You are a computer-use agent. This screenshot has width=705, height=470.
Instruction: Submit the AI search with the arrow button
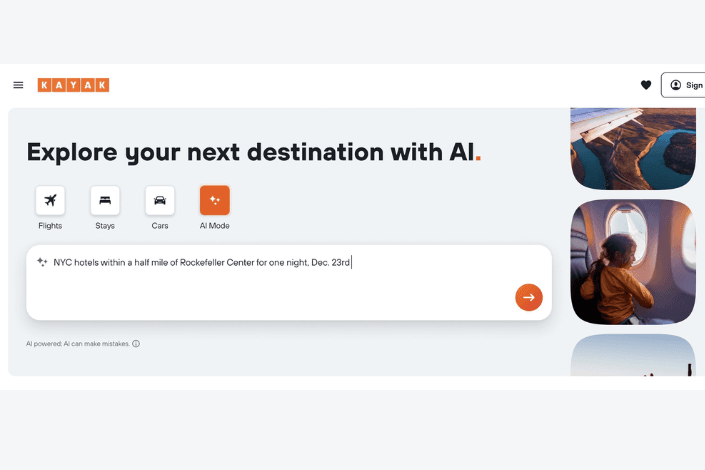529,297
